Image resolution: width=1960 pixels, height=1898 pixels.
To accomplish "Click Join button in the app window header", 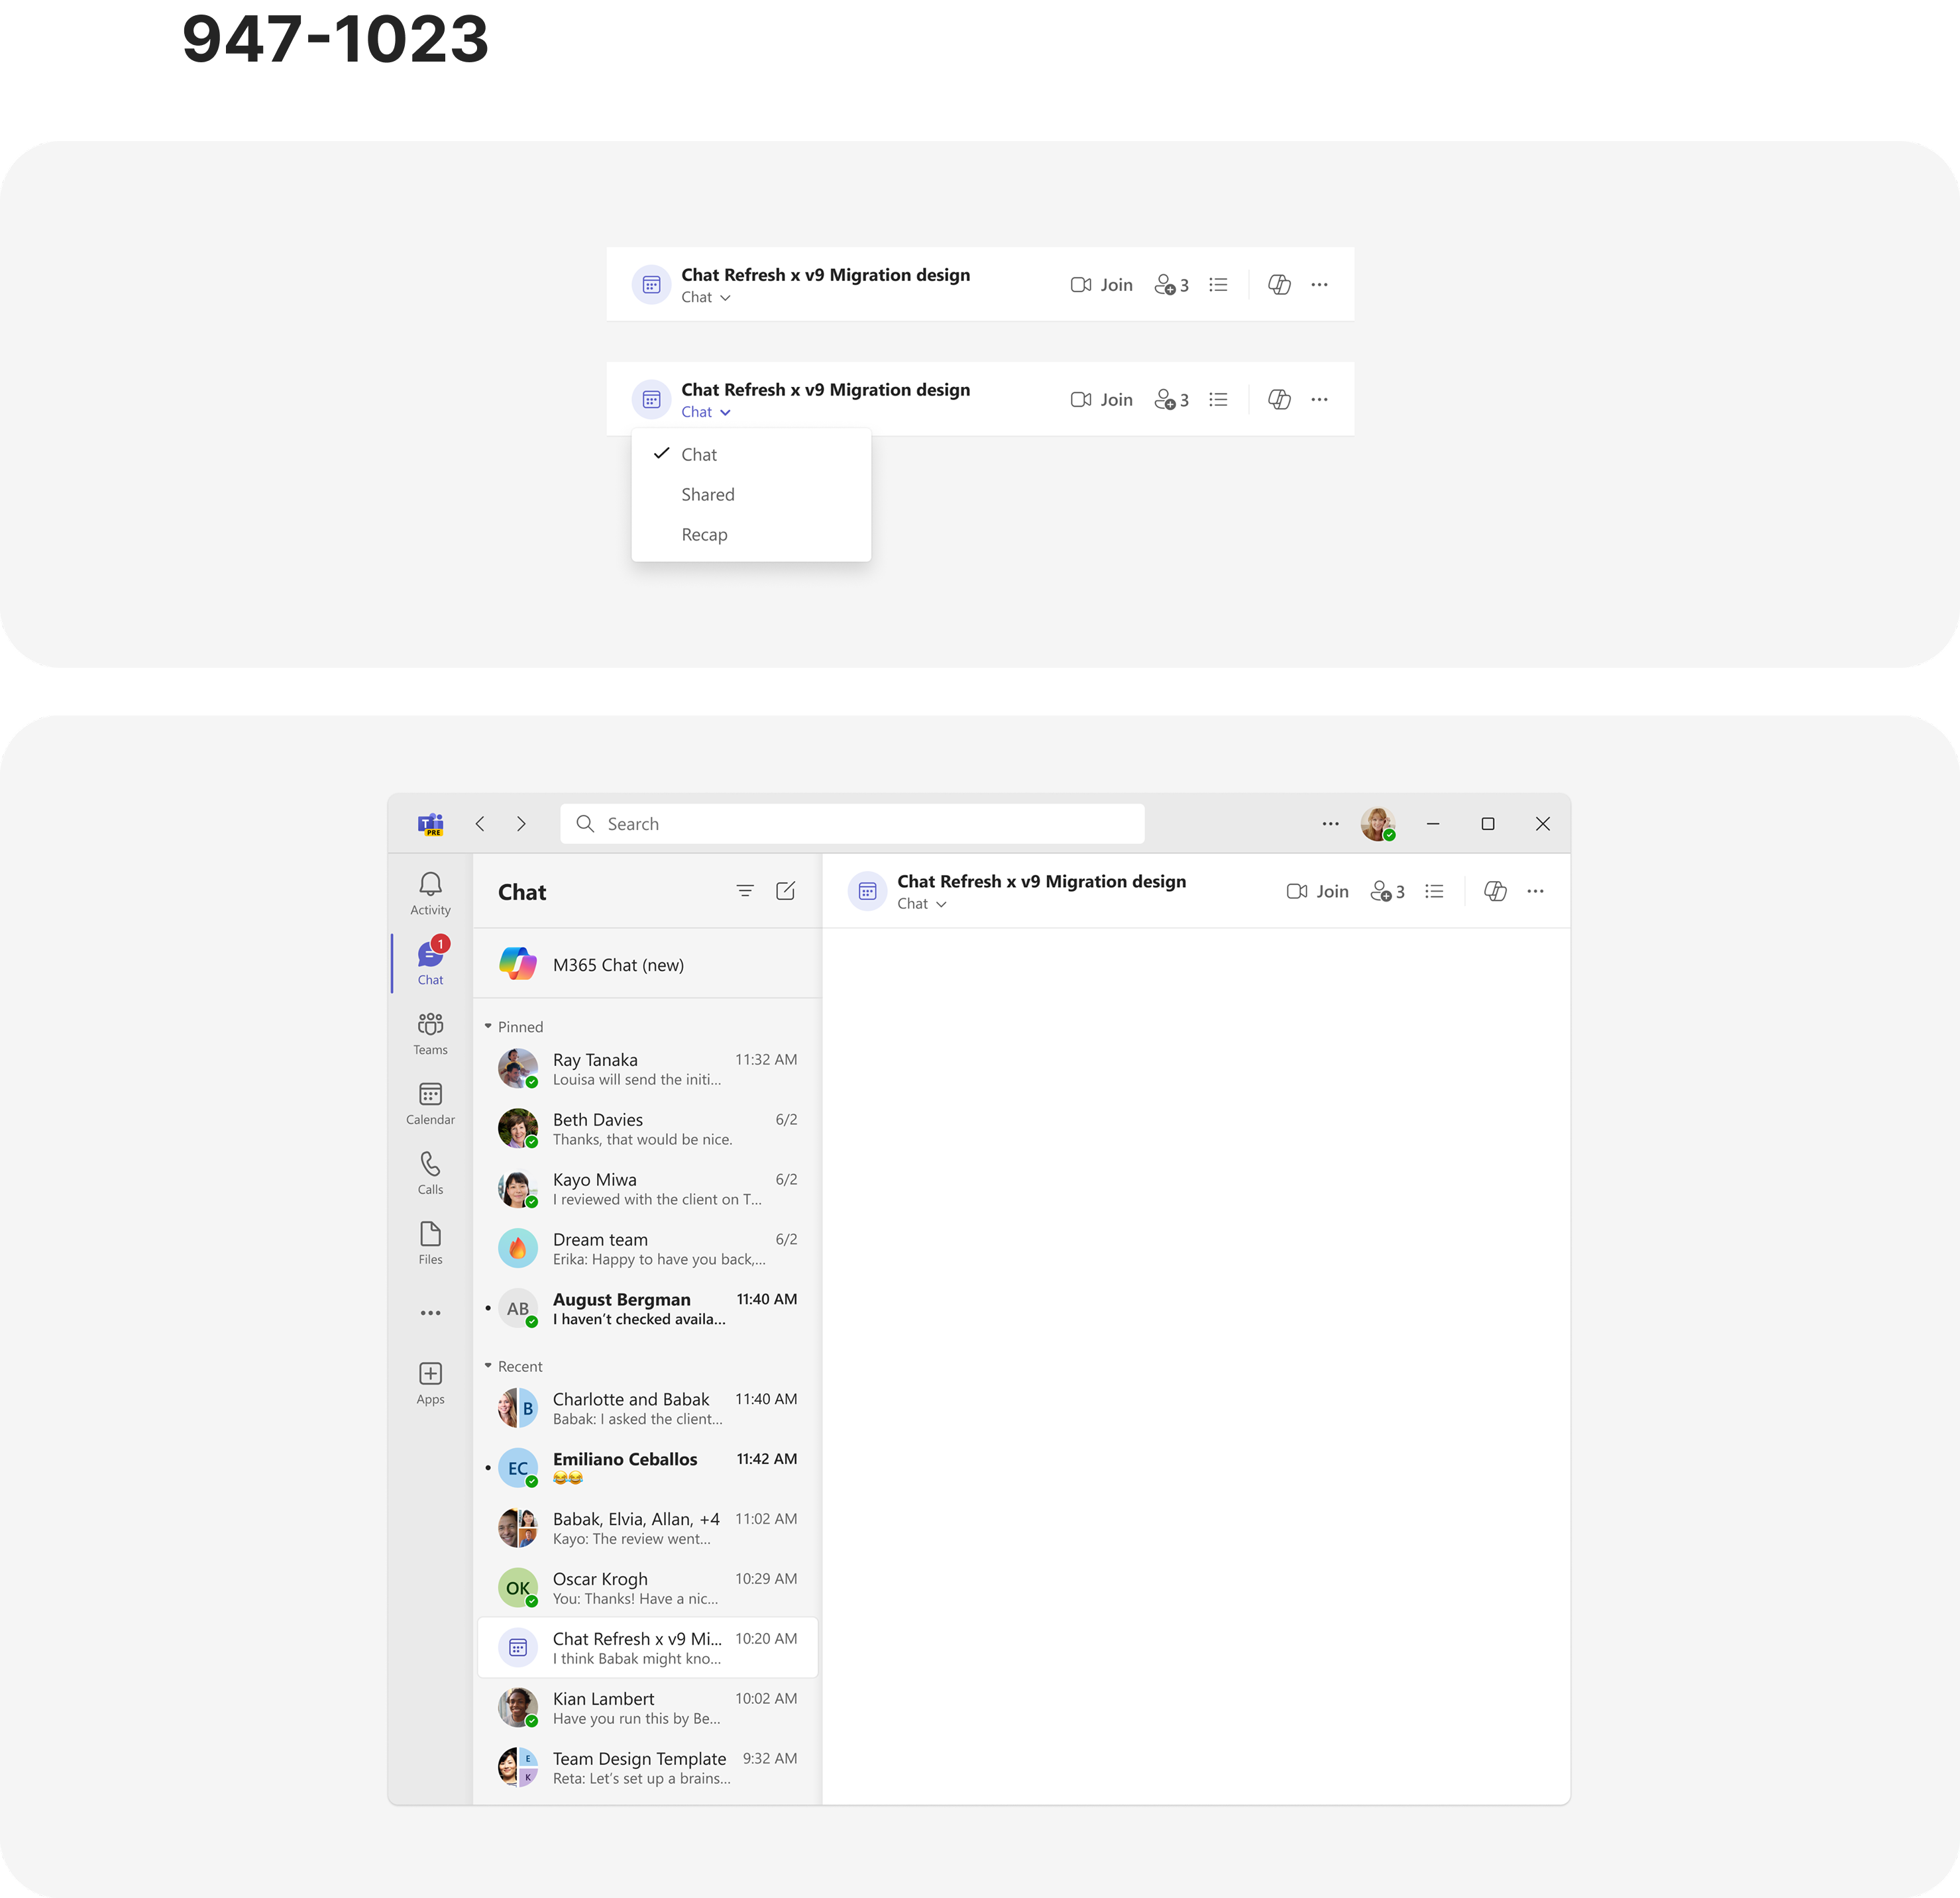I will (x=1317, y=891).
